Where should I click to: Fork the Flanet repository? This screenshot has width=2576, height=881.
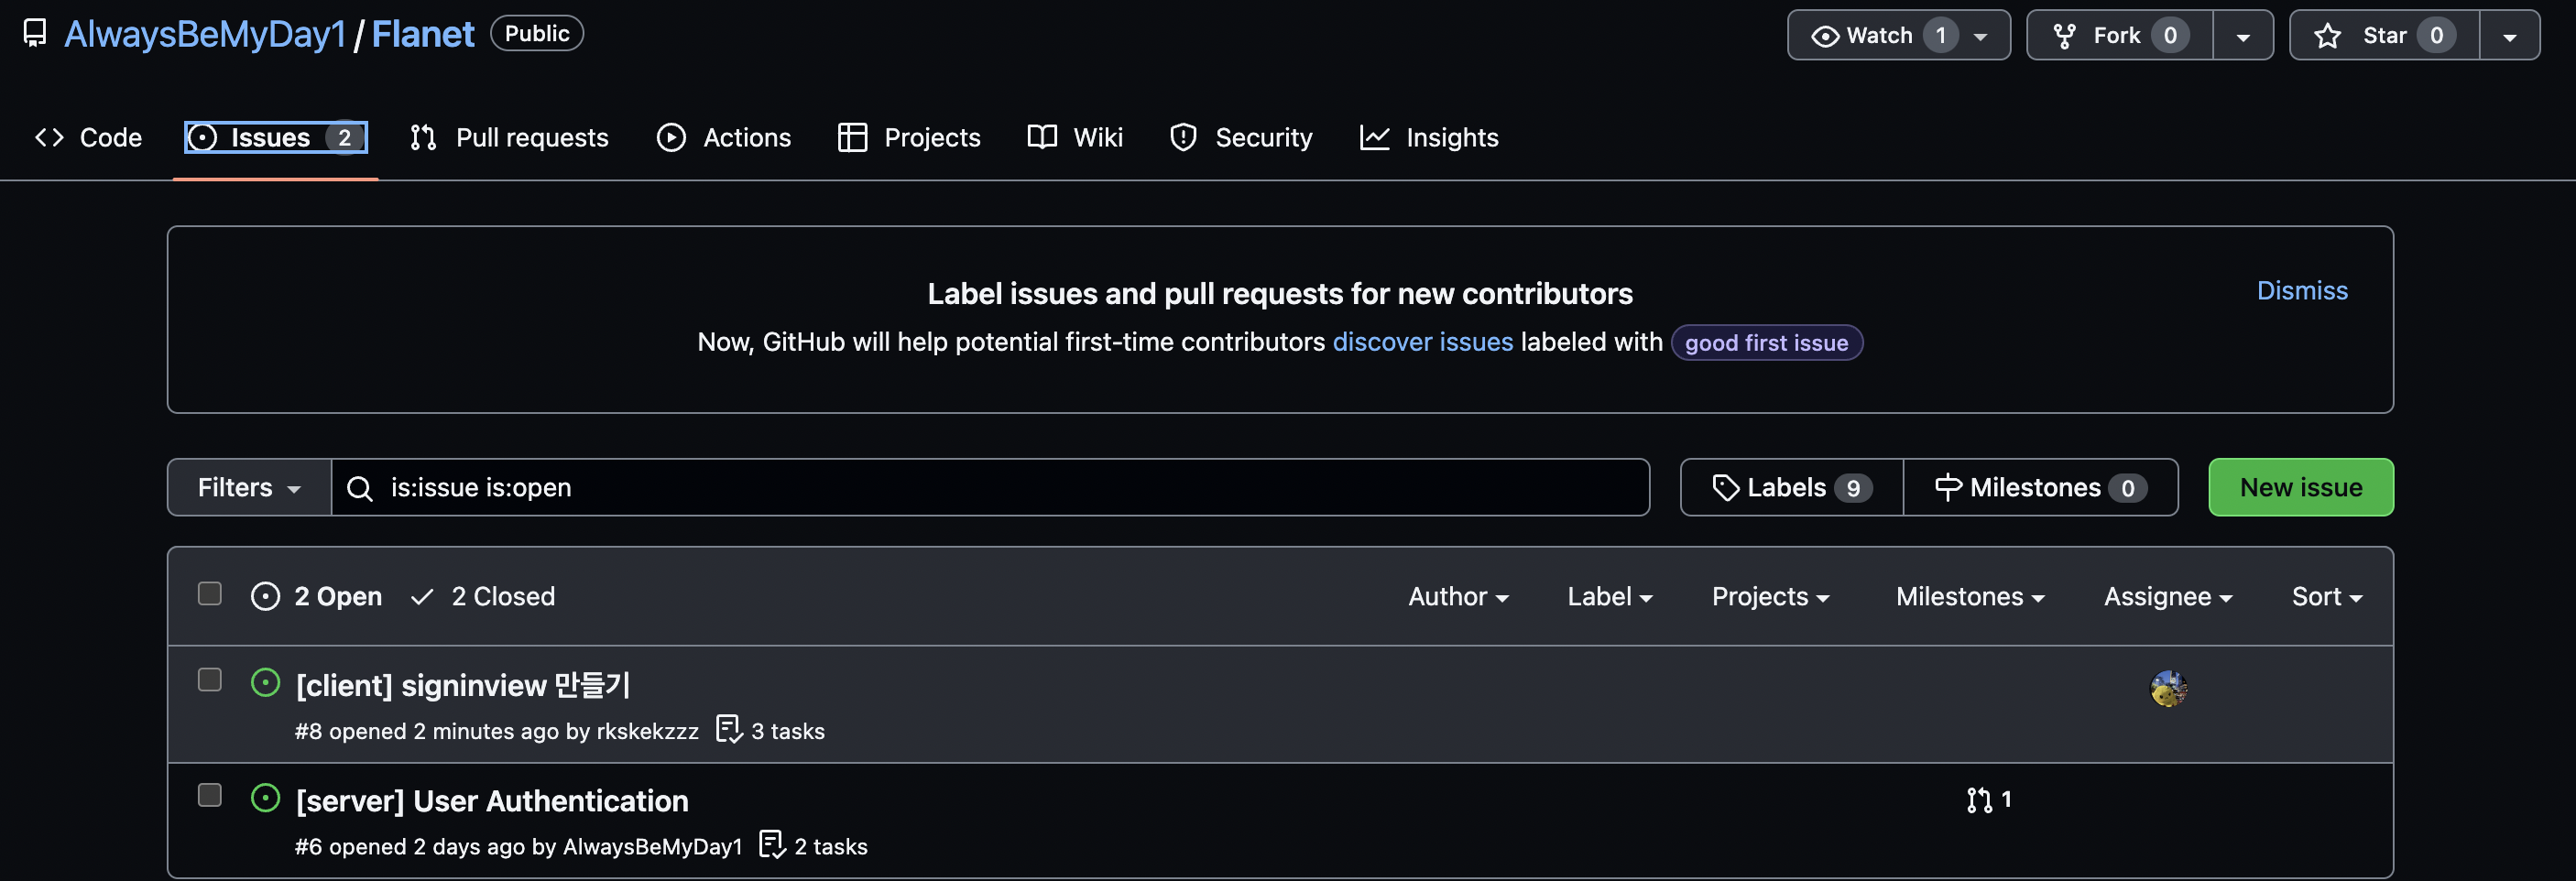tap(2119, 35)
